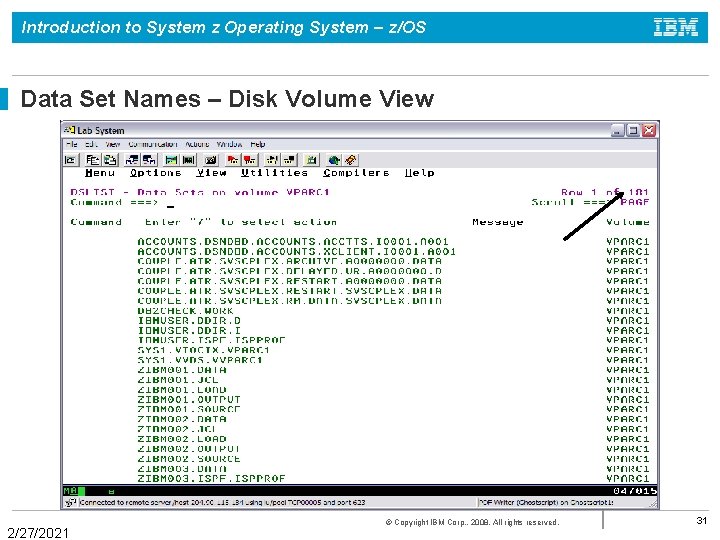720x540 pixels.
Task: Select the DB2CHECK.WORK data set
Action: click(x=186, y=311)
